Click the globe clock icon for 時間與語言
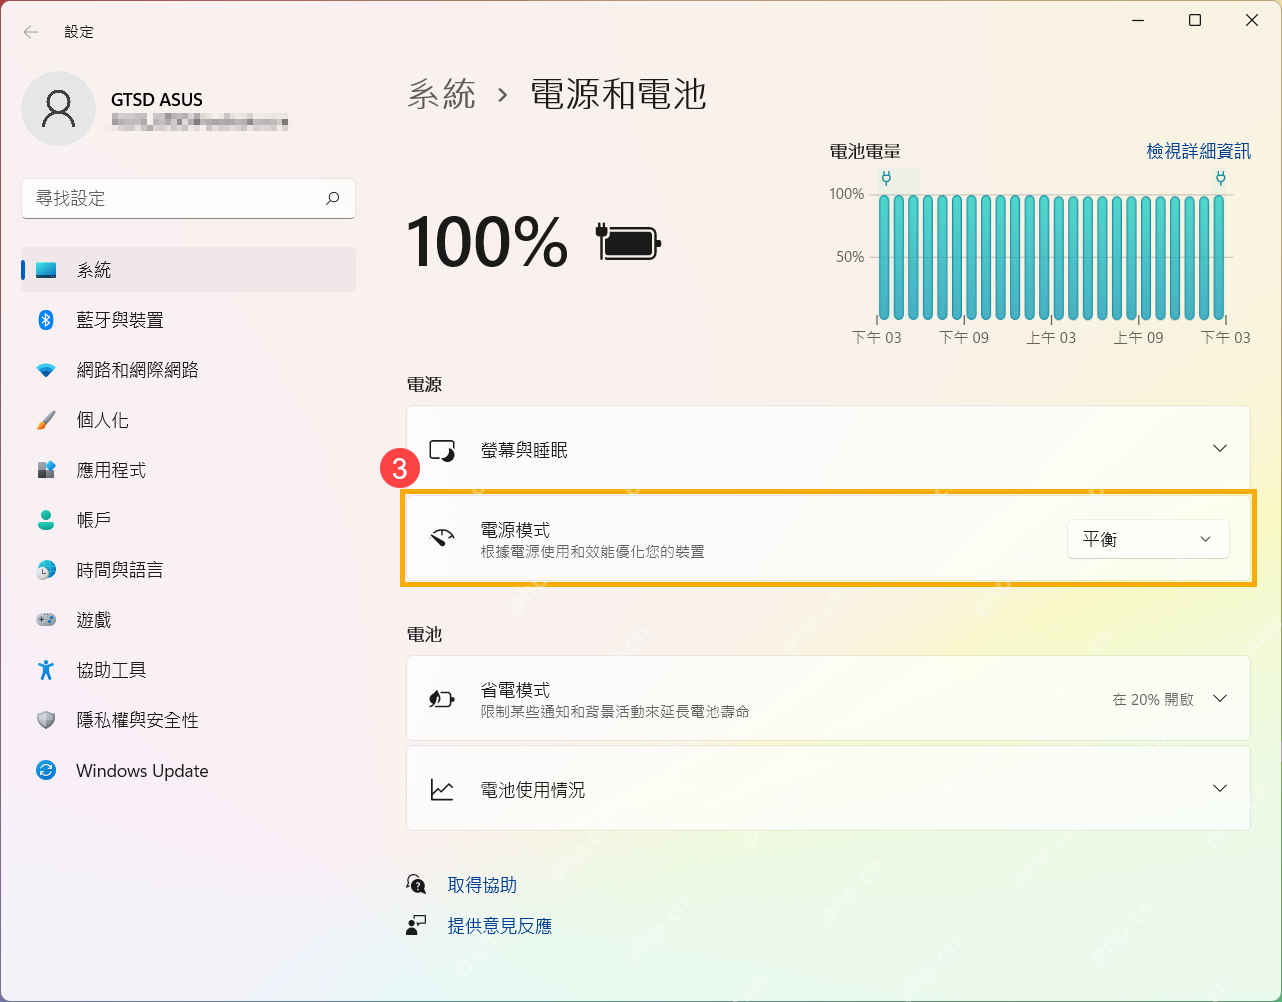 [46, 570]
